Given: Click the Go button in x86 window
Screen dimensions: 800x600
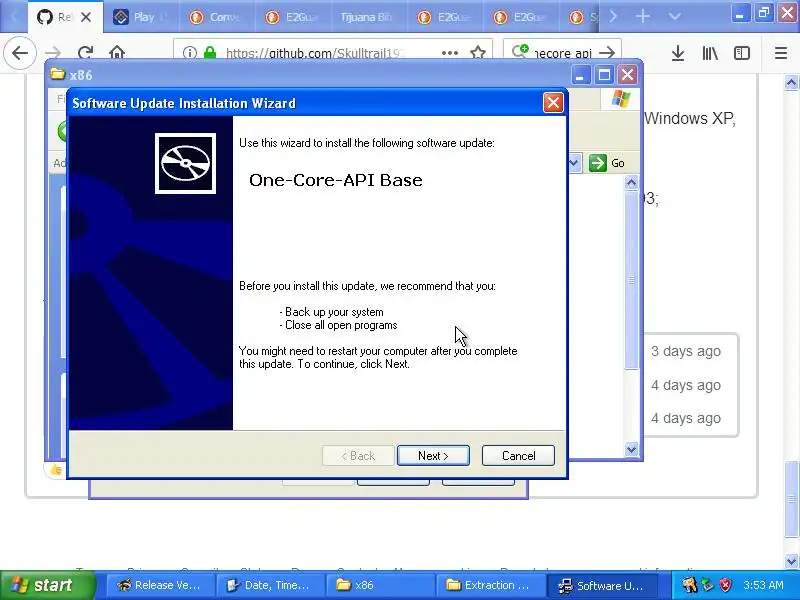Looking at the screenshot, I should point(607,163).
